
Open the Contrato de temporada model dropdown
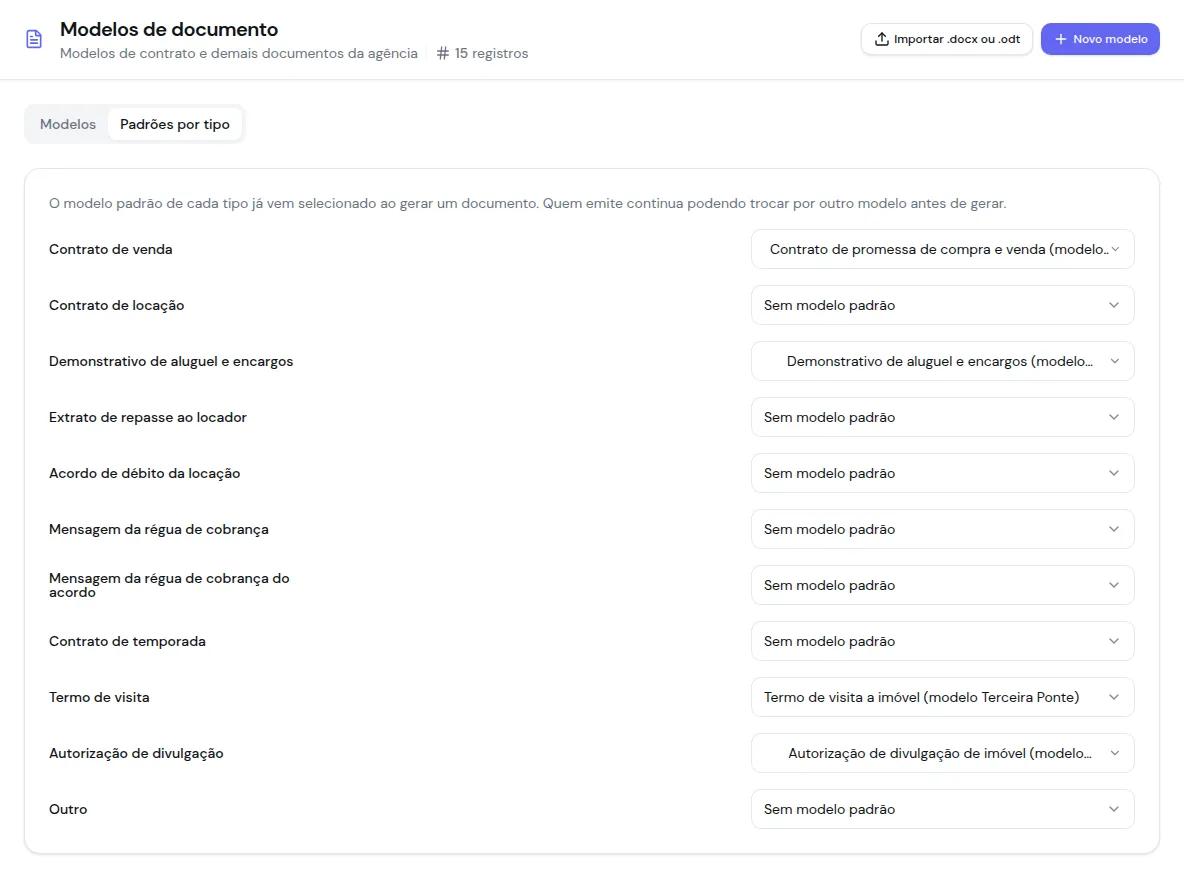click(x=942, y=641)
